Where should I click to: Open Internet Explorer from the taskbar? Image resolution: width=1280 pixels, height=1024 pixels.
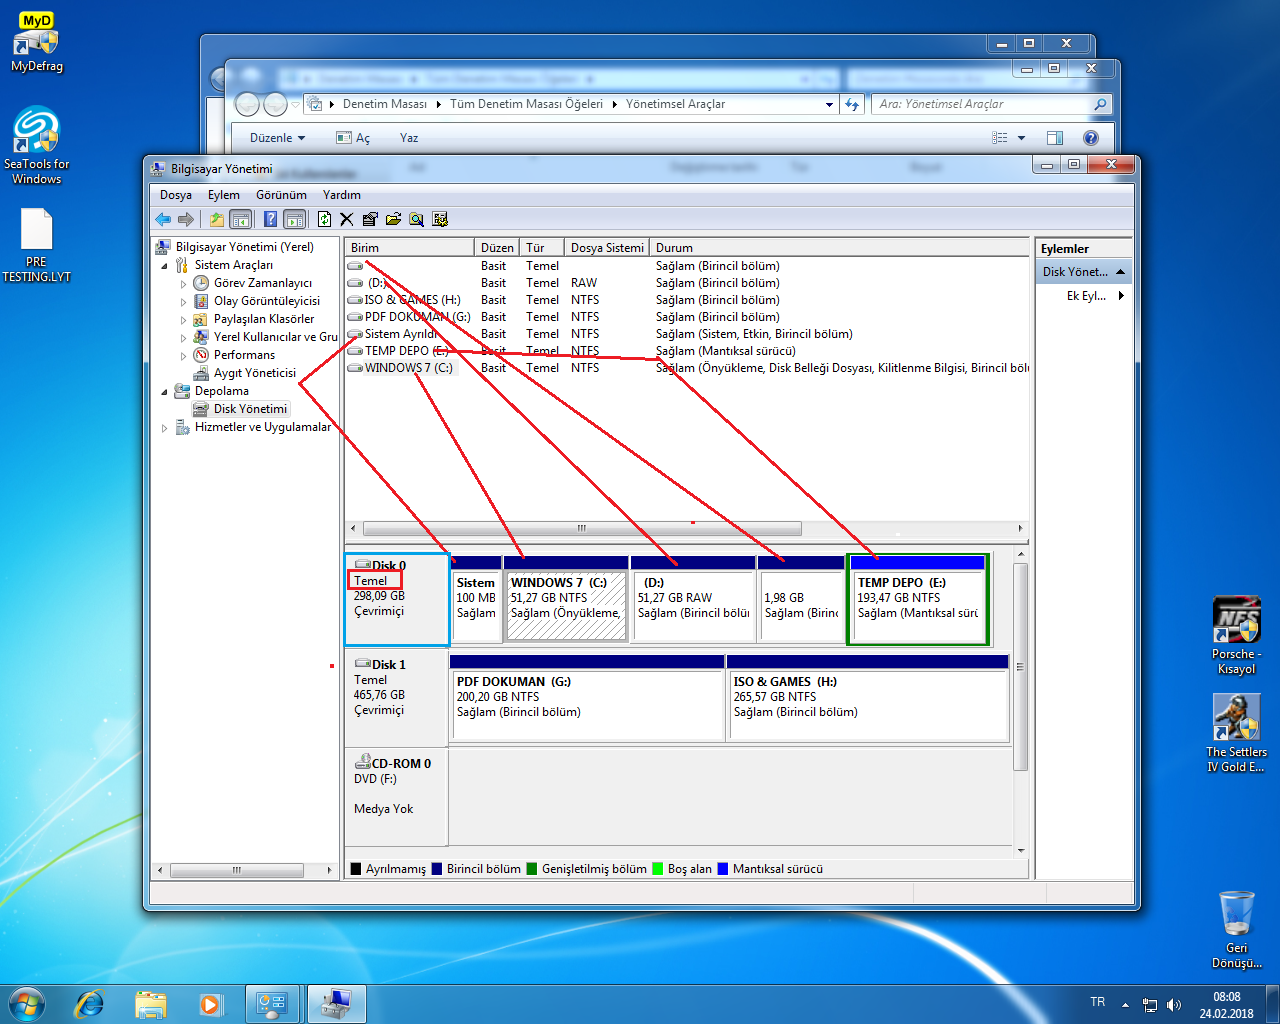(90, 1003)
